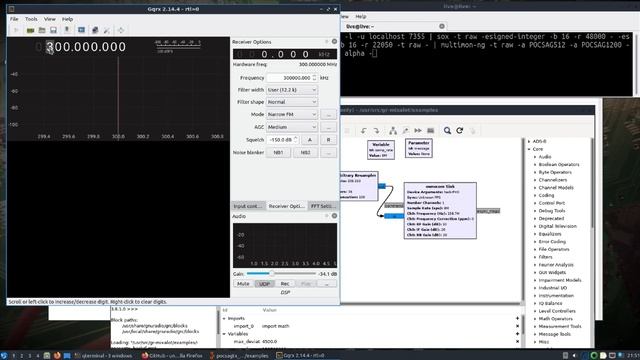Click the I/Q recording icon in Gqrx toolbar

(x=67, y=30)
